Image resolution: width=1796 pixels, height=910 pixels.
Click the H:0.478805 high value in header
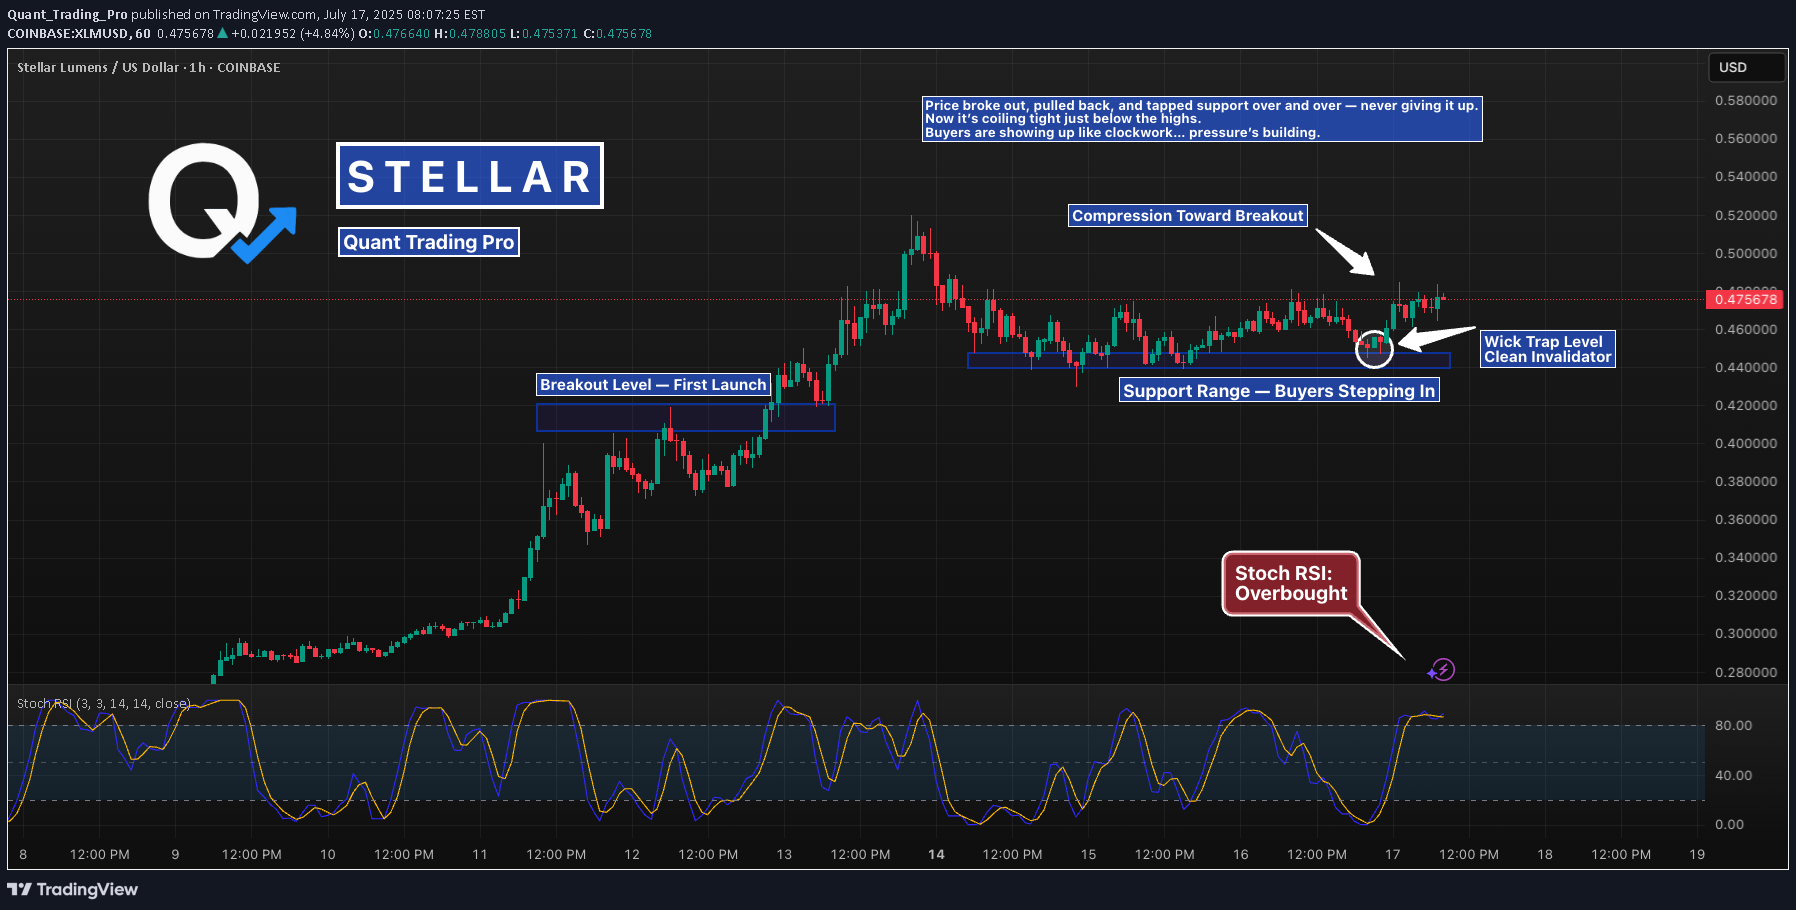470,33
